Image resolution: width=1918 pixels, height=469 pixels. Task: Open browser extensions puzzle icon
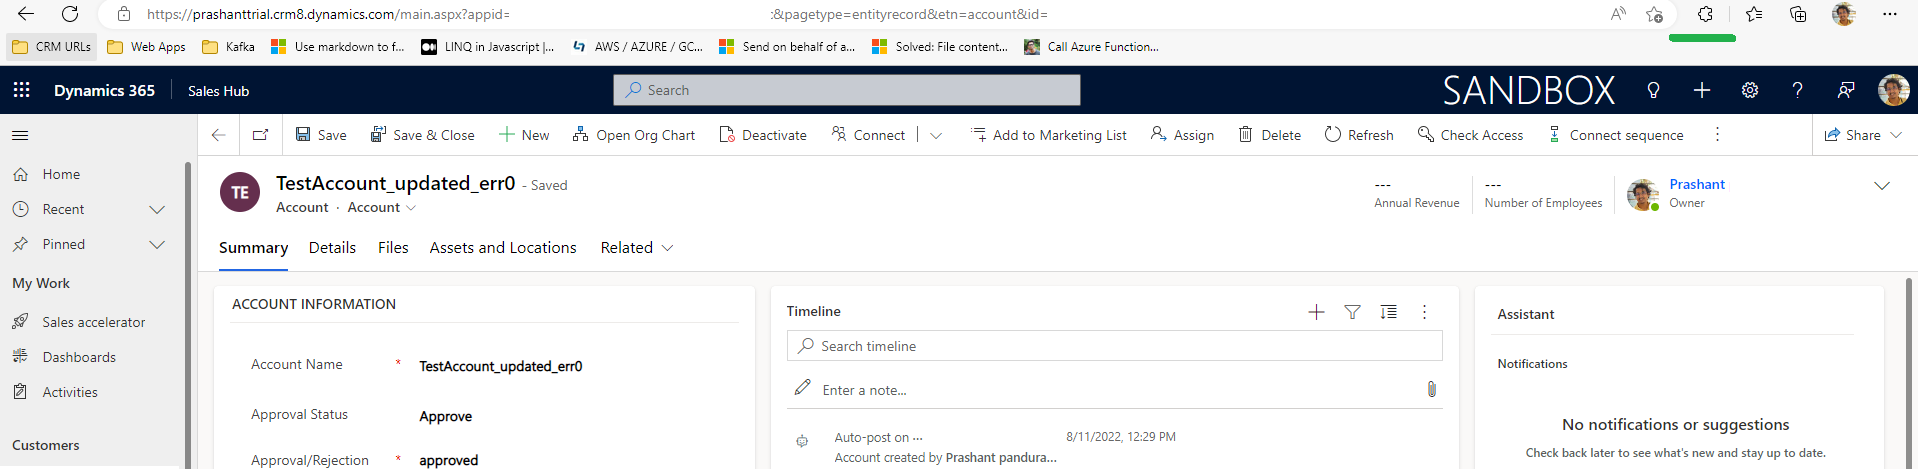point(1705,14)
